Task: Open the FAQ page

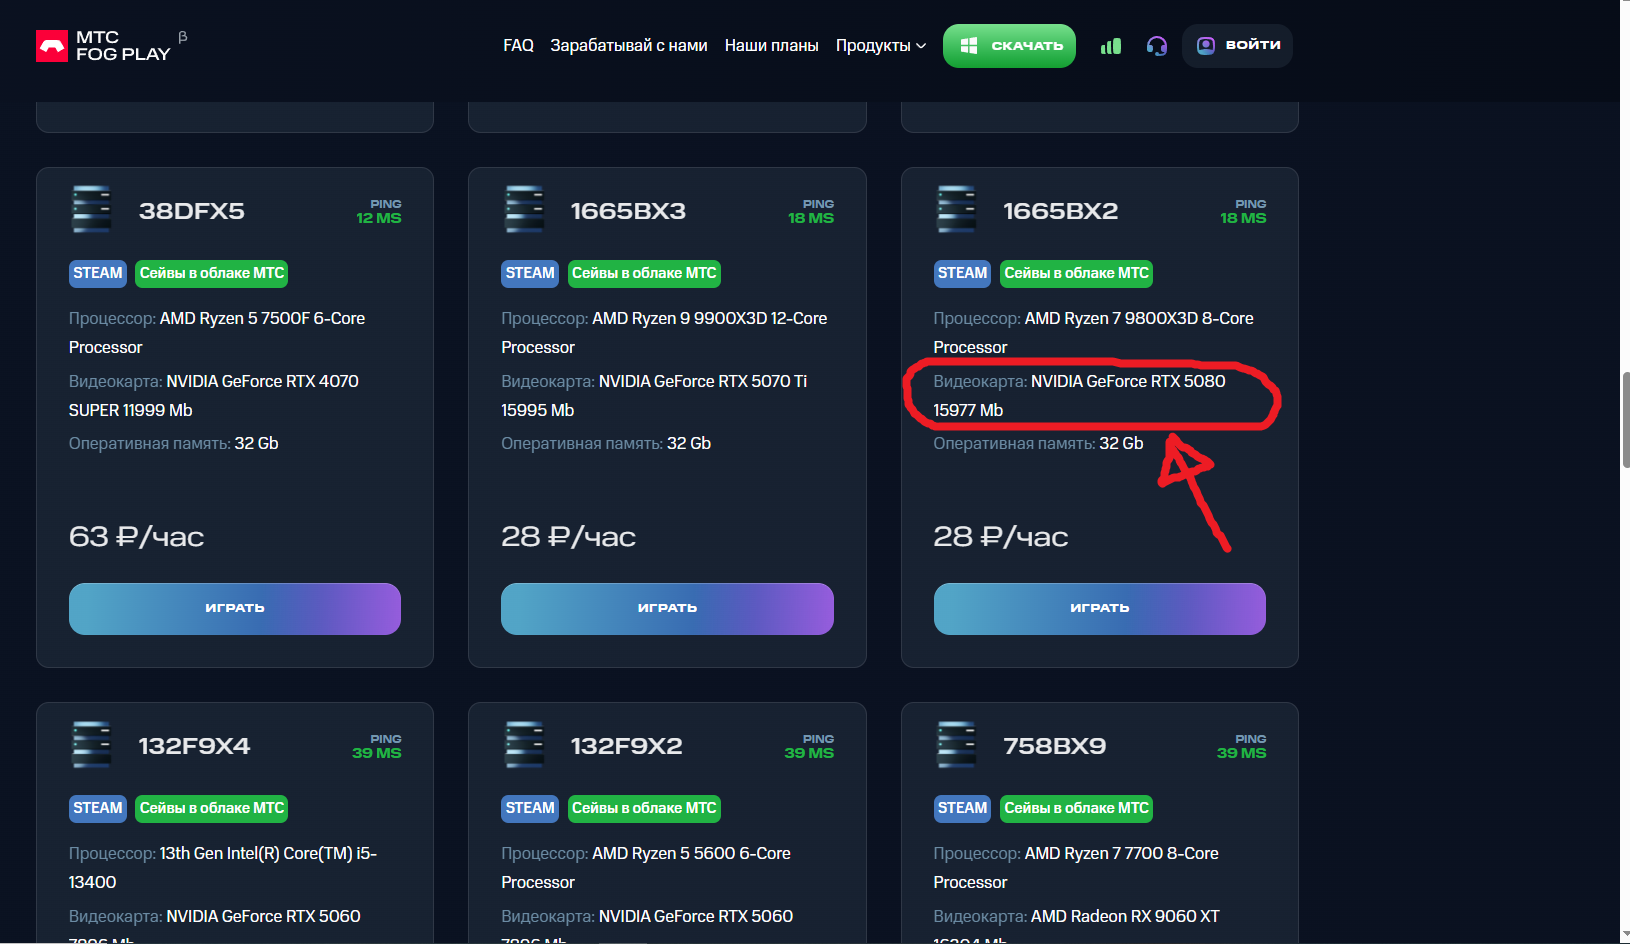Action: (x=518, y=46)
